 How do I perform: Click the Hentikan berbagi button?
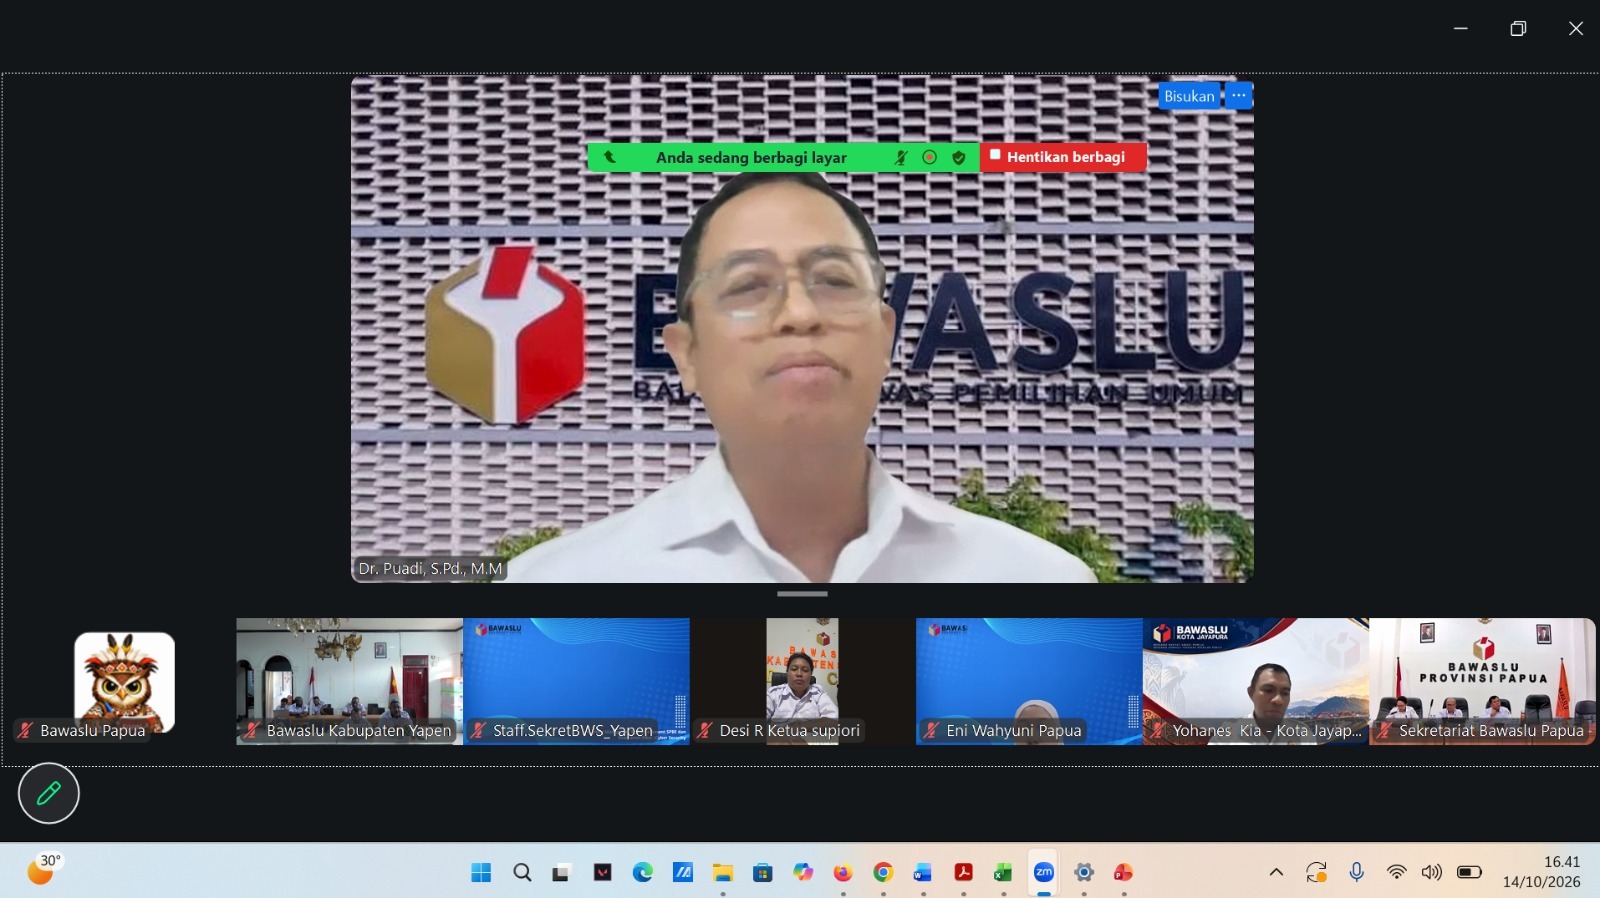click(1063, 157)
